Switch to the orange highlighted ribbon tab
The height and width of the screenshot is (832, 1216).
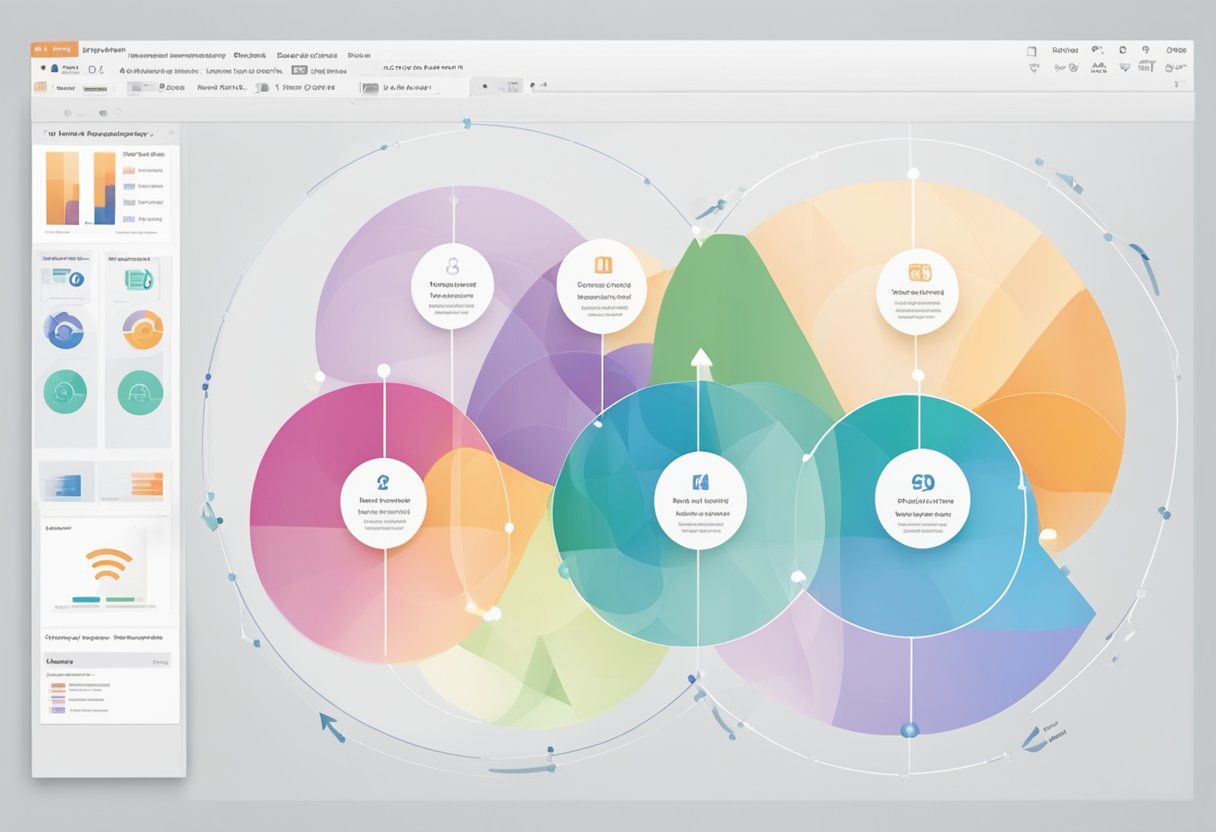pos(55,48)
